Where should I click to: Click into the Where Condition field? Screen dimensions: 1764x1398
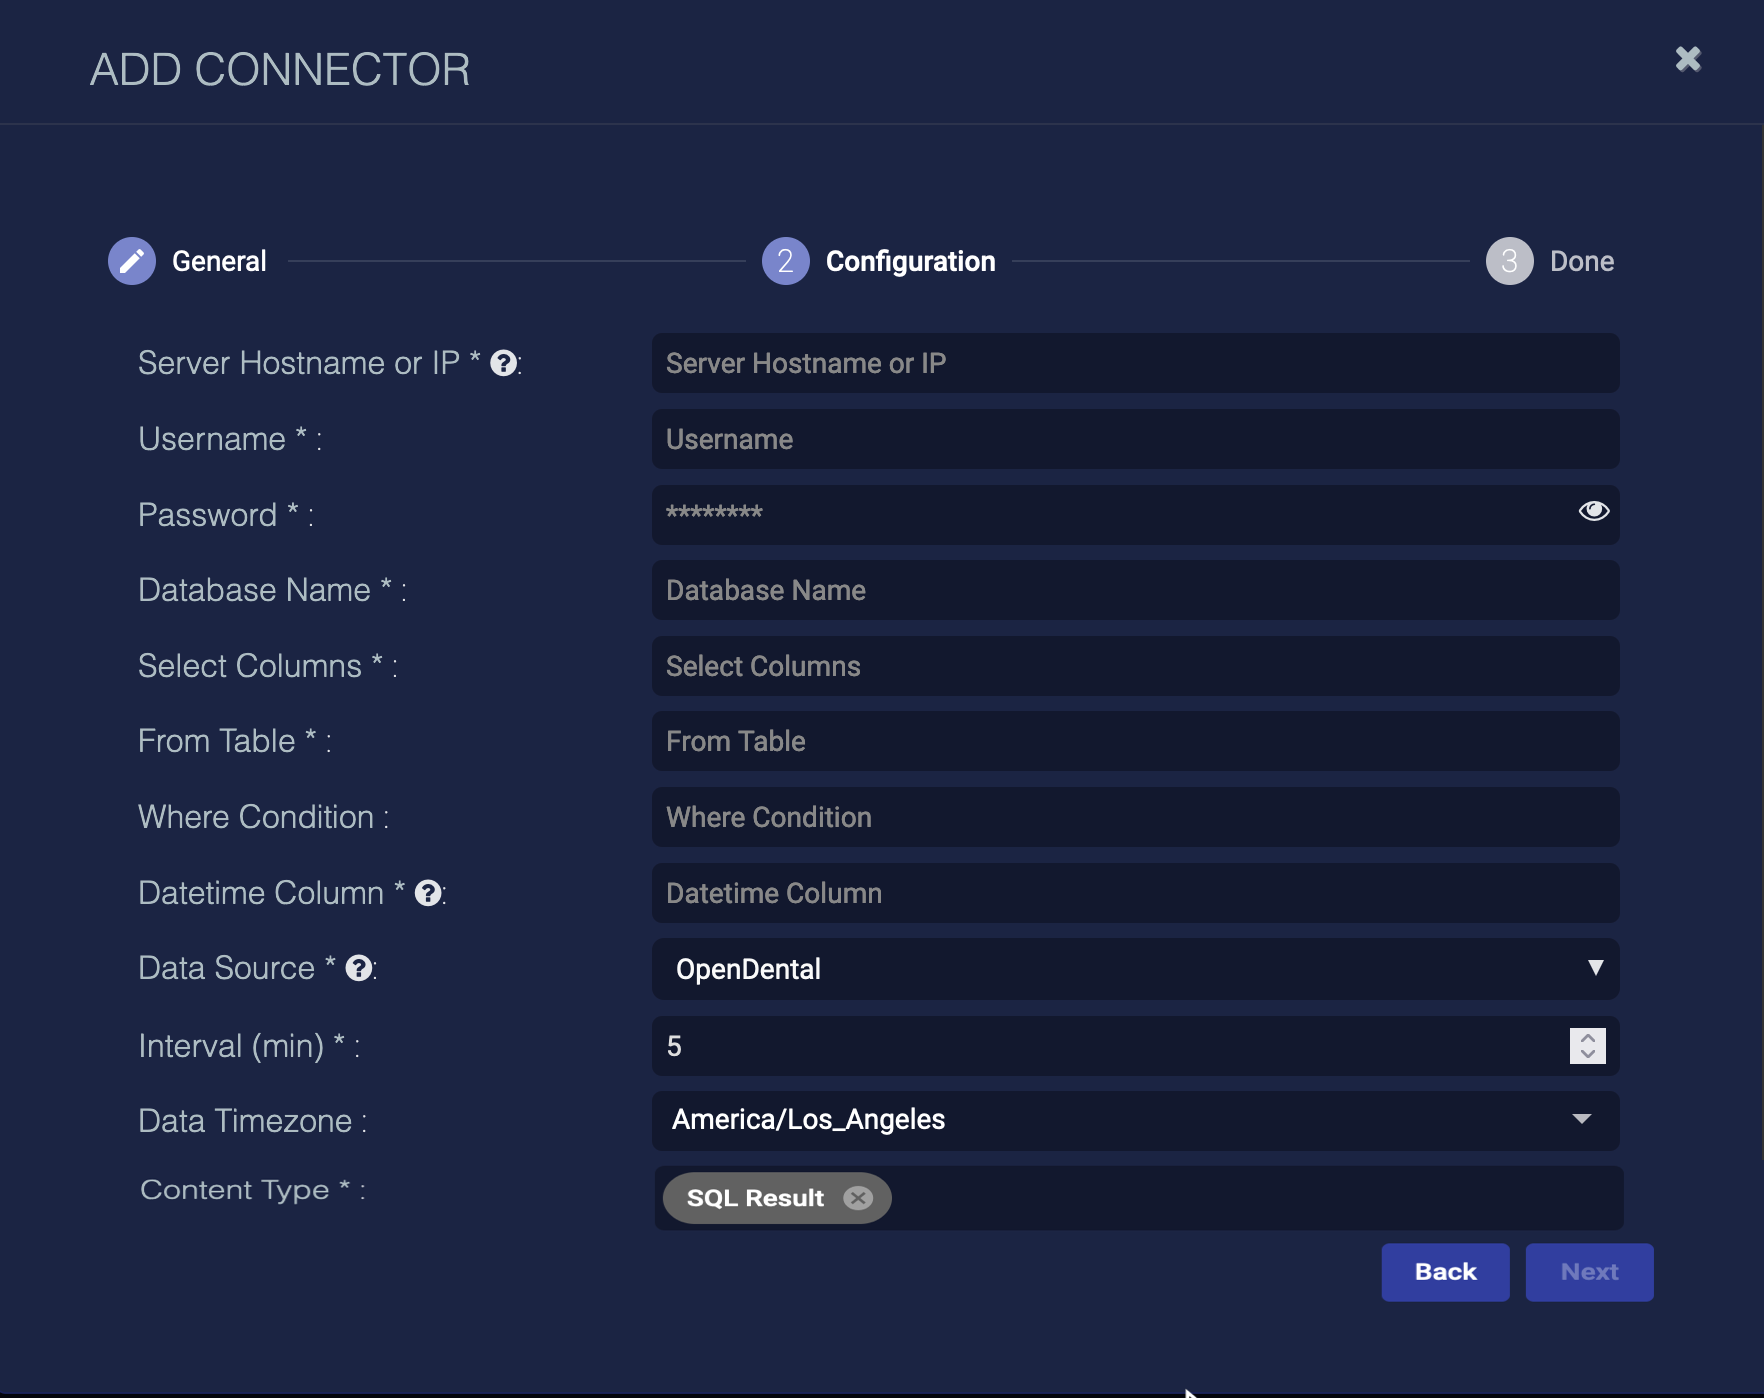[x=1135, y=817]
